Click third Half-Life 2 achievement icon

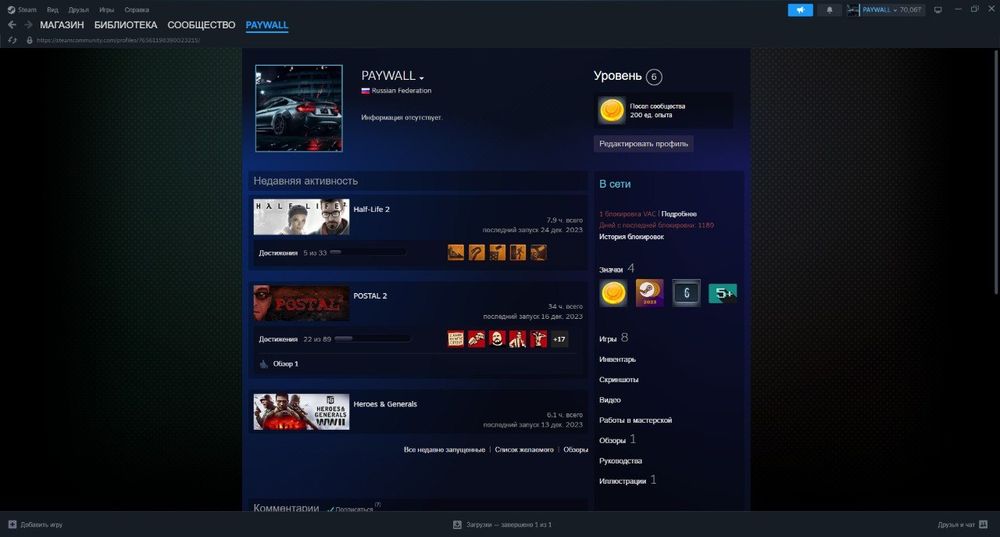pyautogui.click(x=497, y=253)
